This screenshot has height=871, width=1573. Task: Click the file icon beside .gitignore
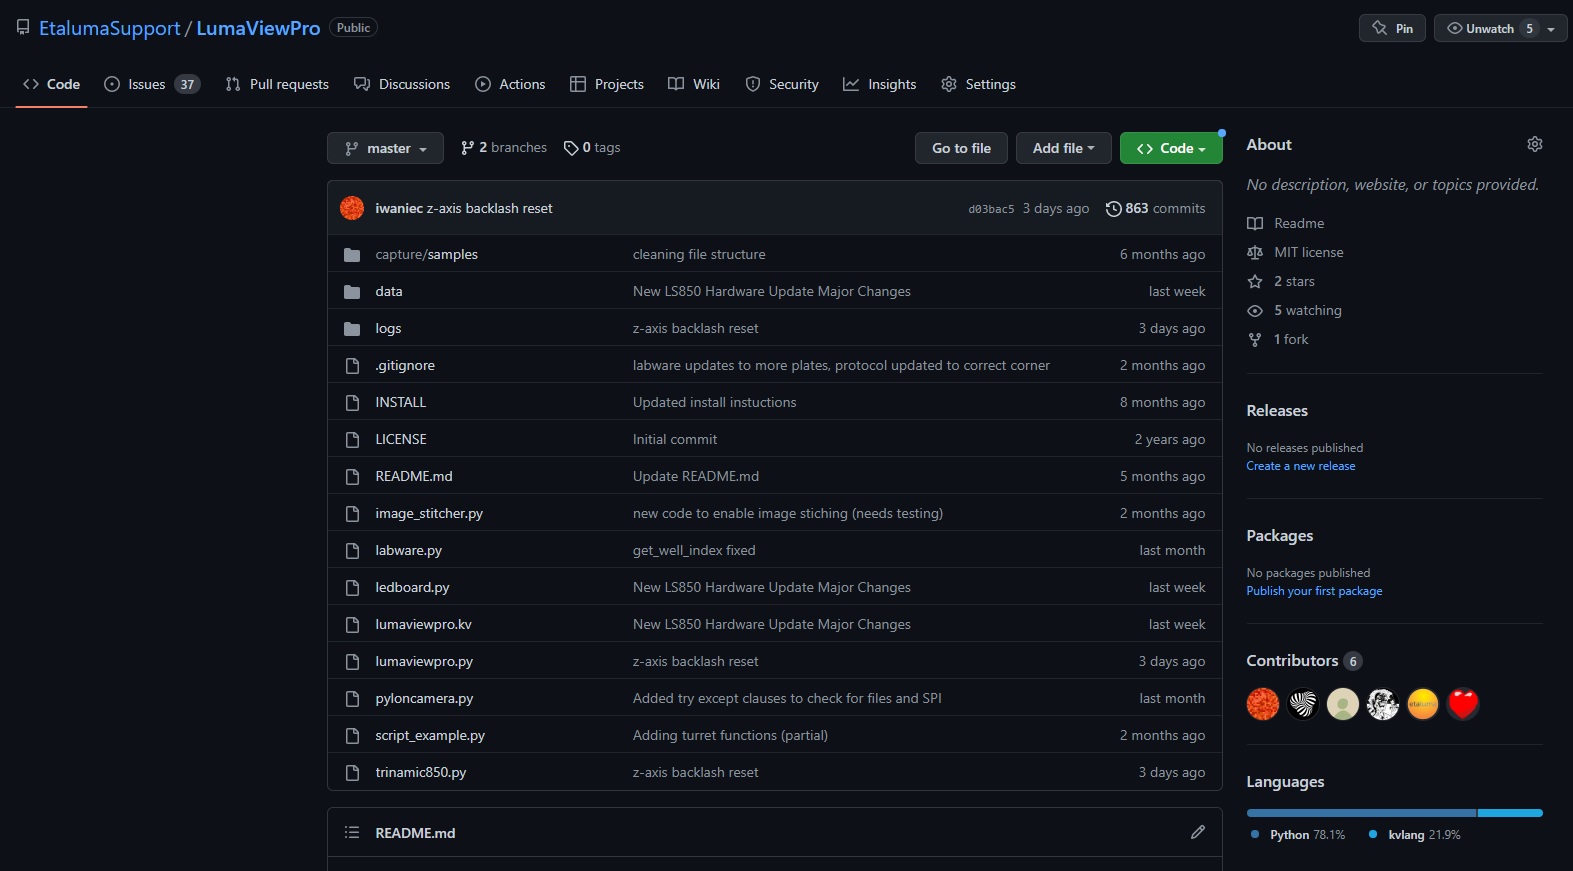352,366
